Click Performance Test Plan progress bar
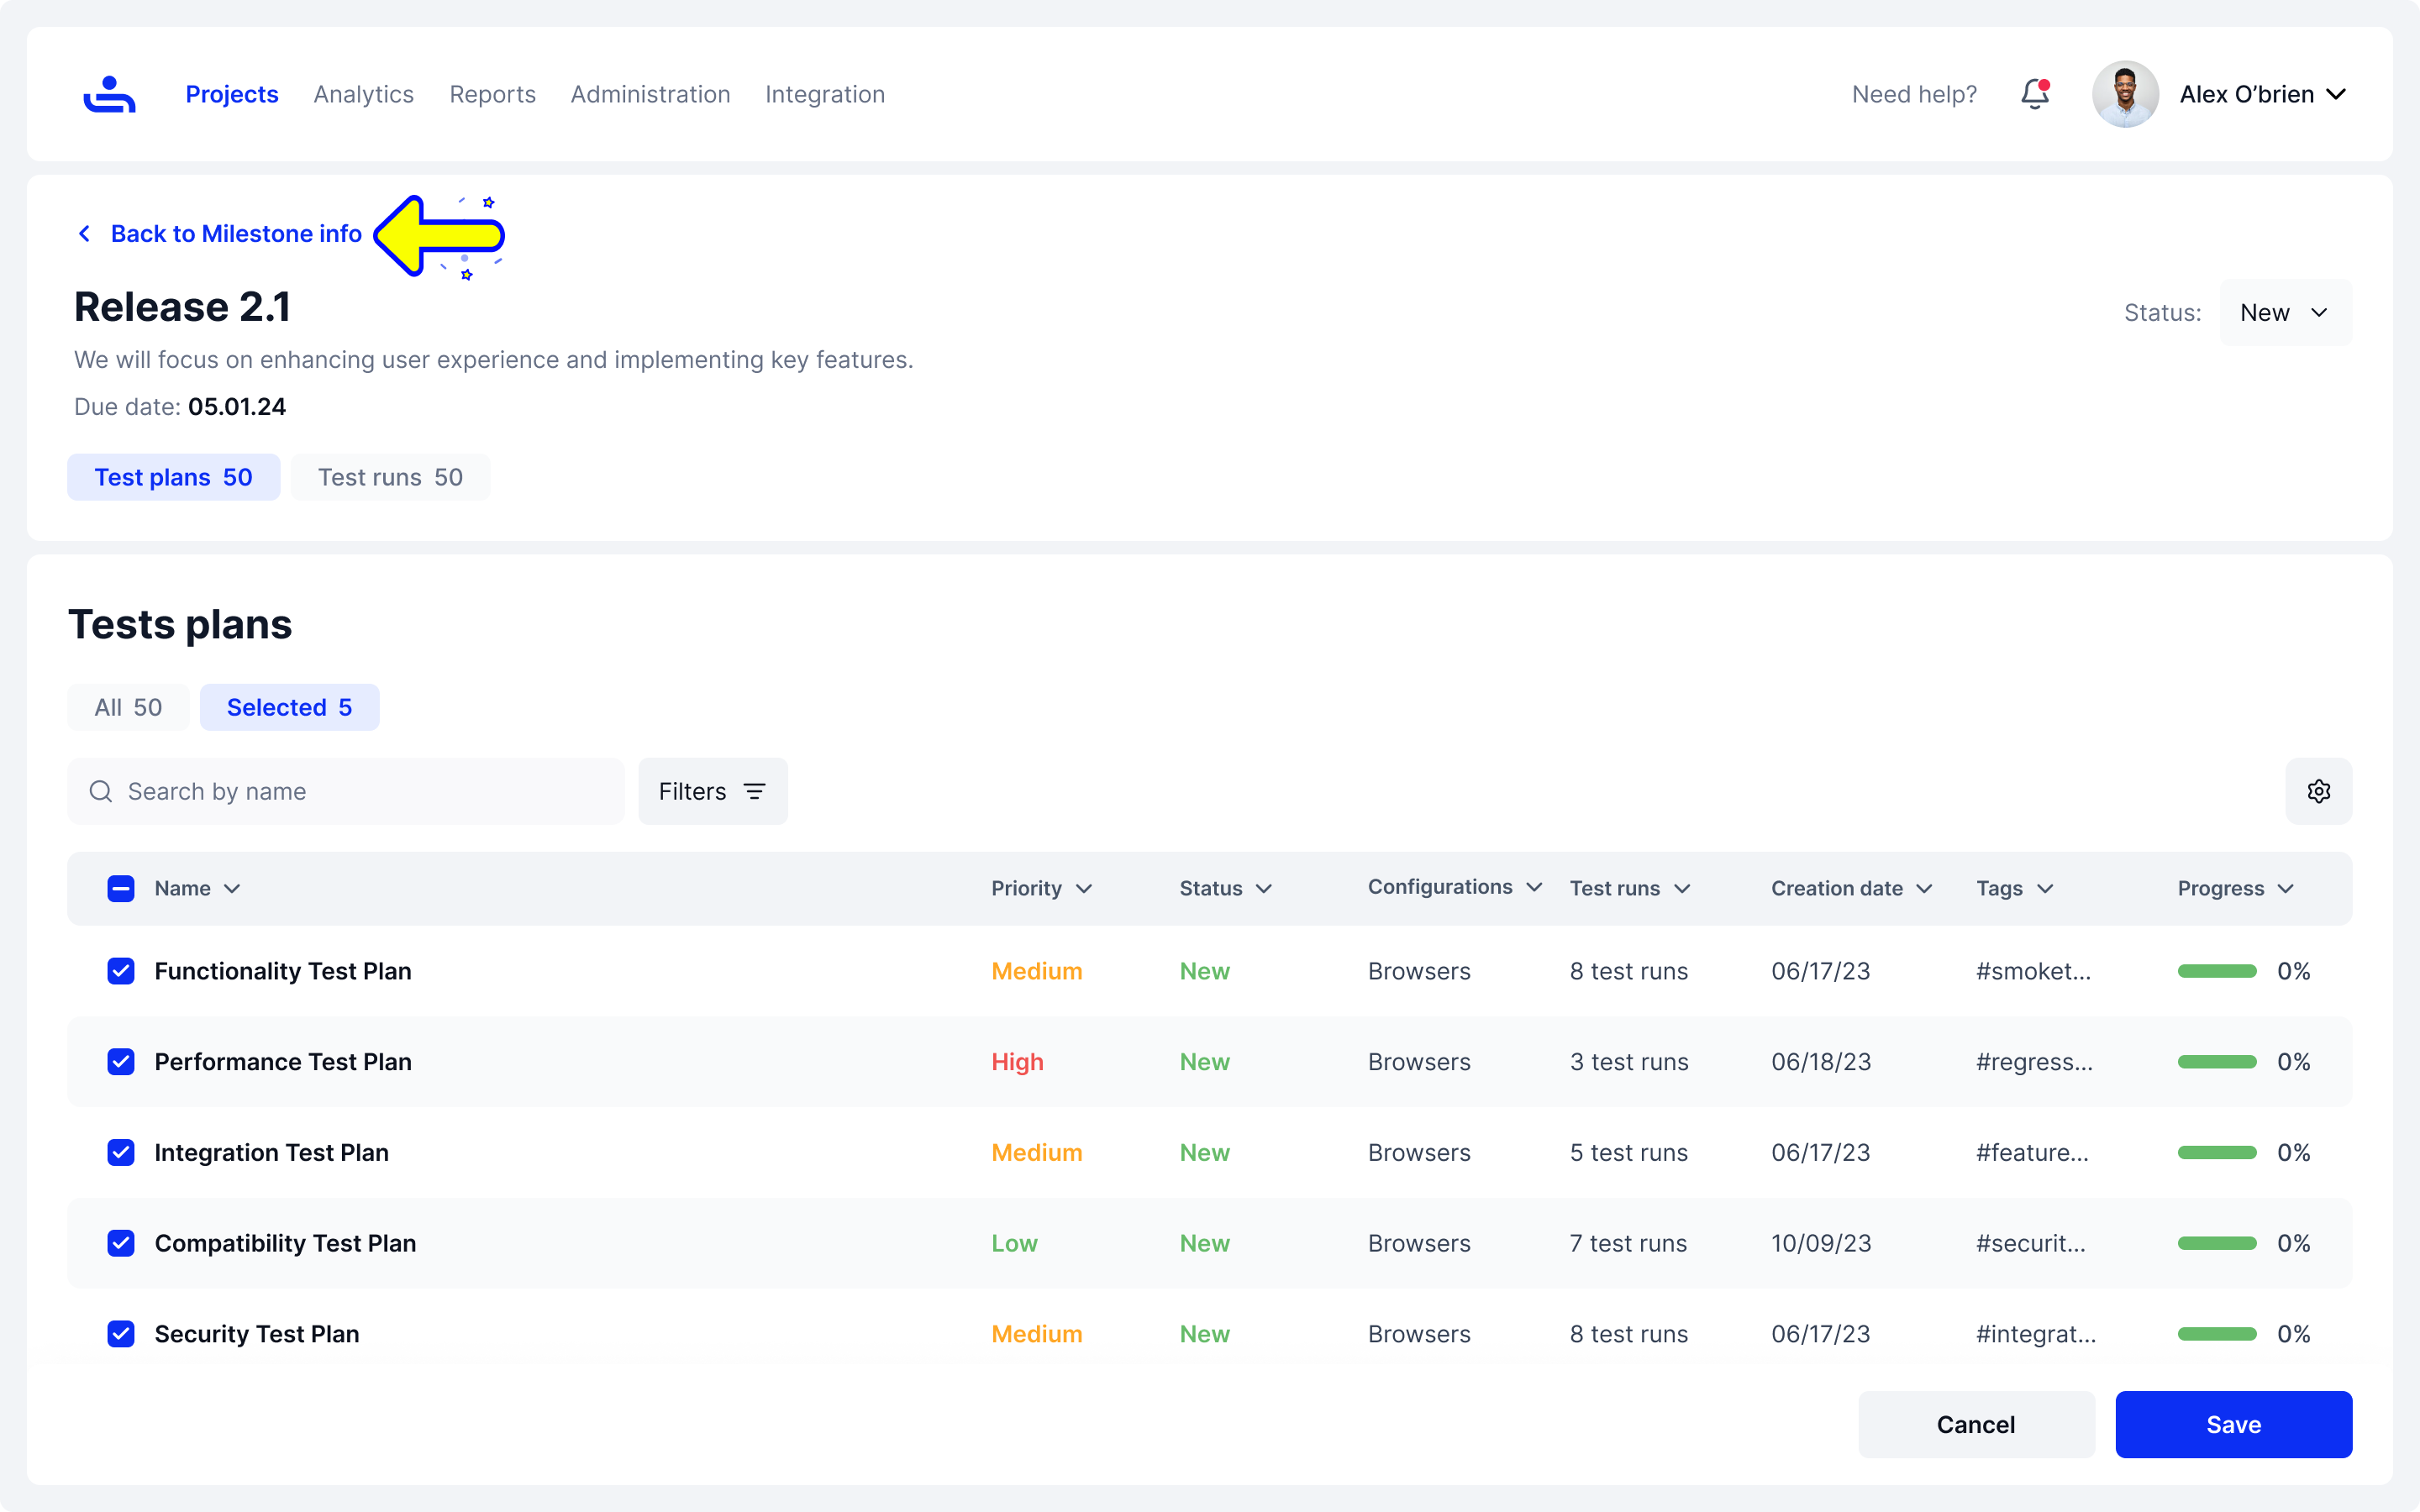The height and width of the screenshot is (1512, 2420). [2217, 1061]
